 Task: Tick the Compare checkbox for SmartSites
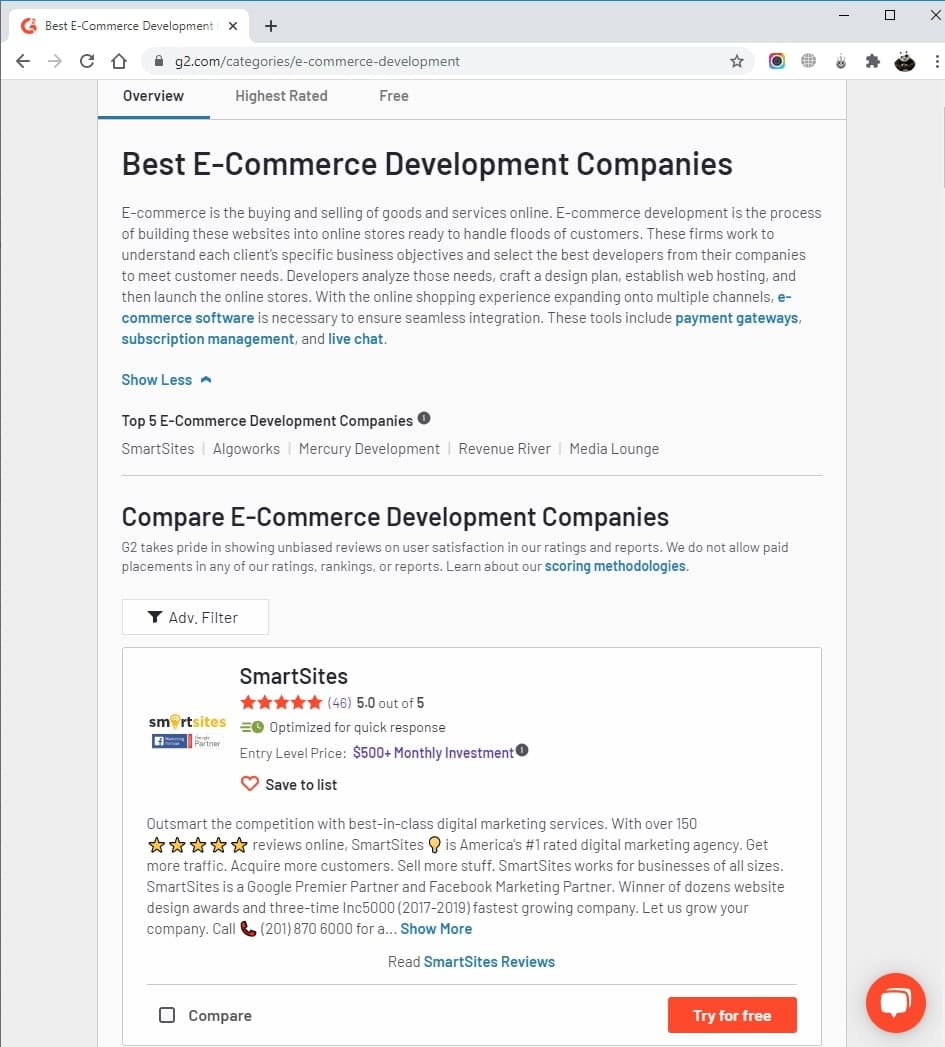pos(167,1015)
